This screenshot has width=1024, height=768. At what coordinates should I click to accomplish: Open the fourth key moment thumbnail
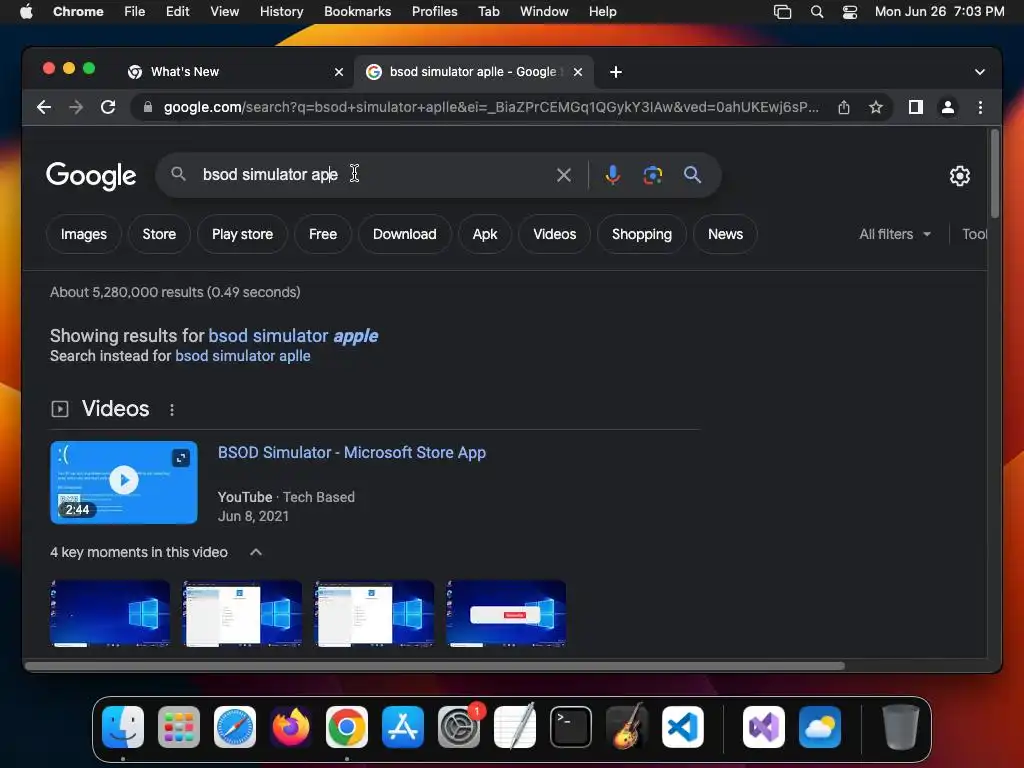506,613
